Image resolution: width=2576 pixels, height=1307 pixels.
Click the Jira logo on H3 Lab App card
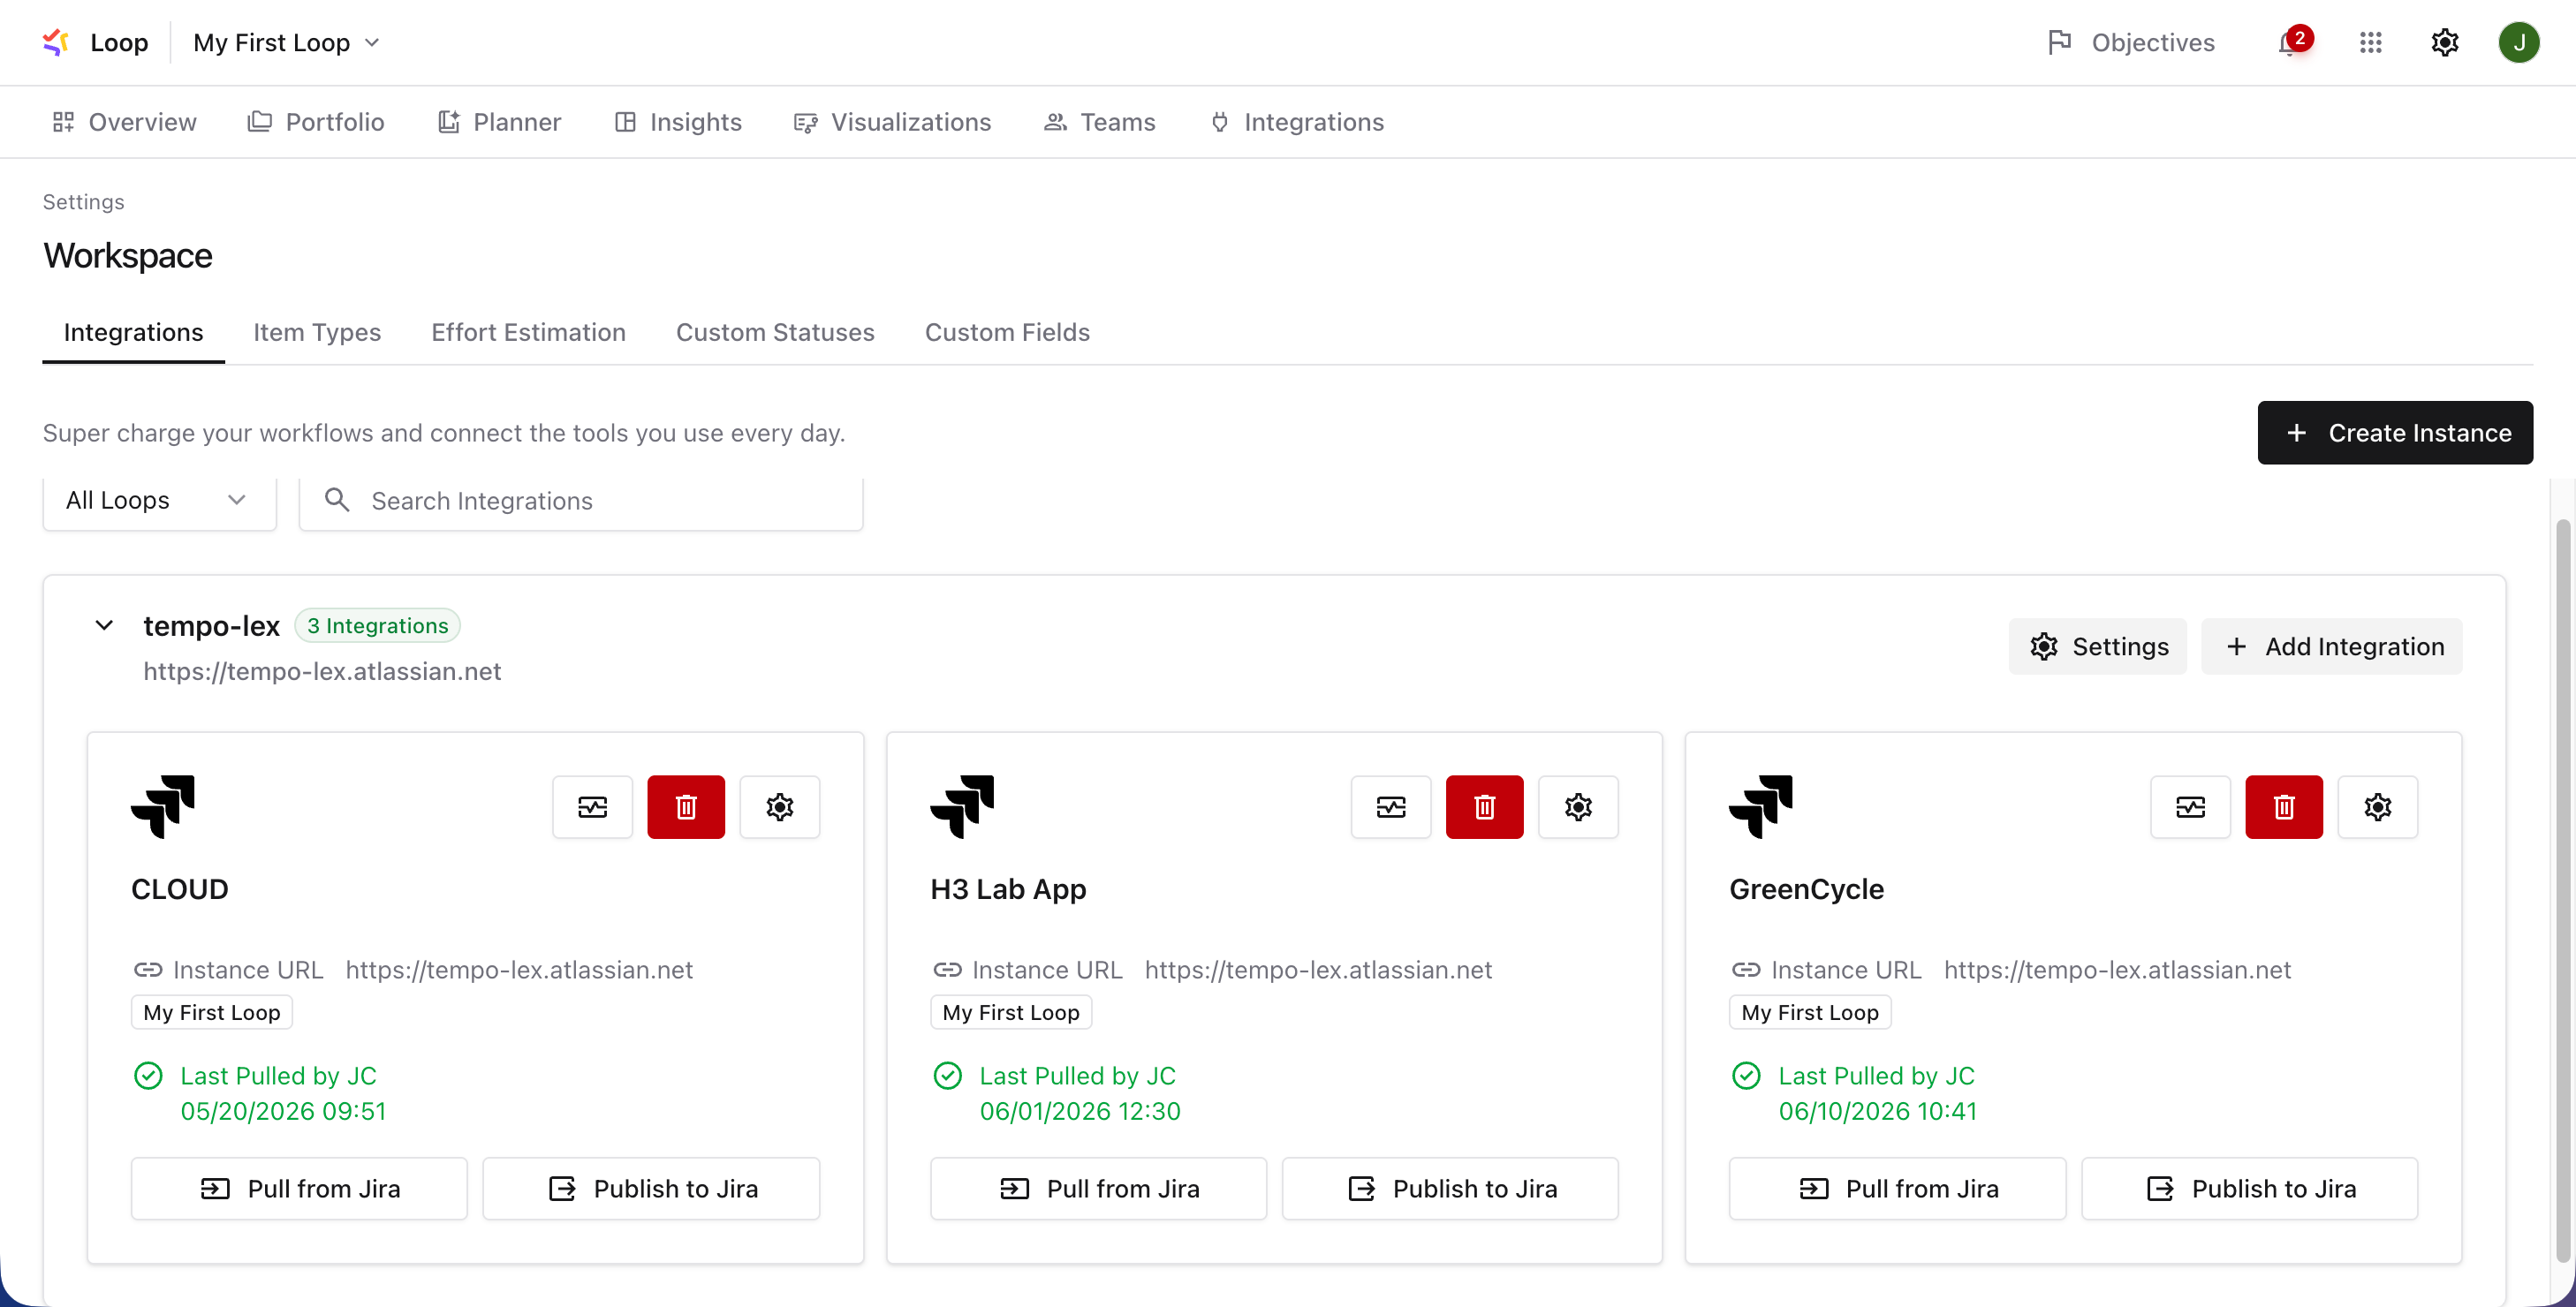click(x=962, y=806)
